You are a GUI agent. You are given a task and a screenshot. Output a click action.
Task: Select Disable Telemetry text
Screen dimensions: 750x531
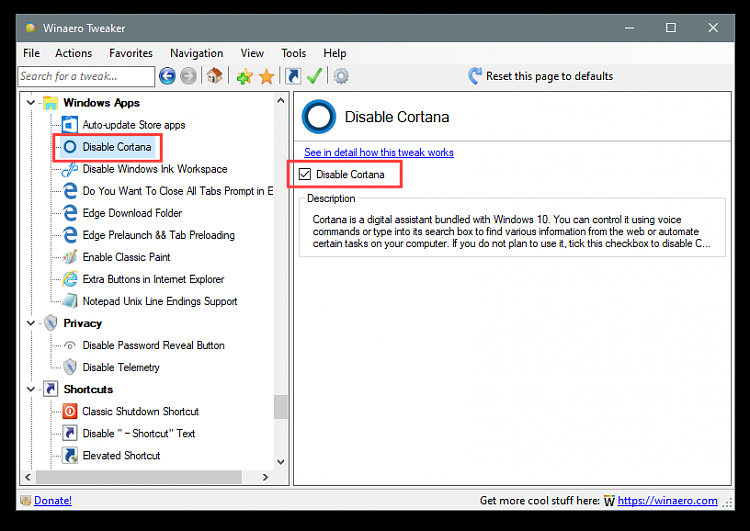(x=121, y=367)
